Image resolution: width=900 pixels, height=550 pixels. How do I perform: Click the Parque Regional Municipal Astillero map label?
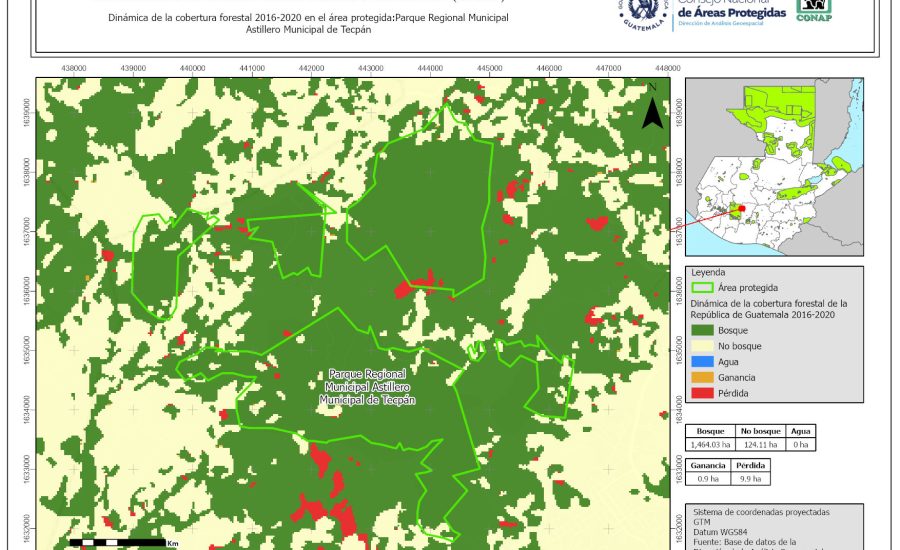point(367,386)
